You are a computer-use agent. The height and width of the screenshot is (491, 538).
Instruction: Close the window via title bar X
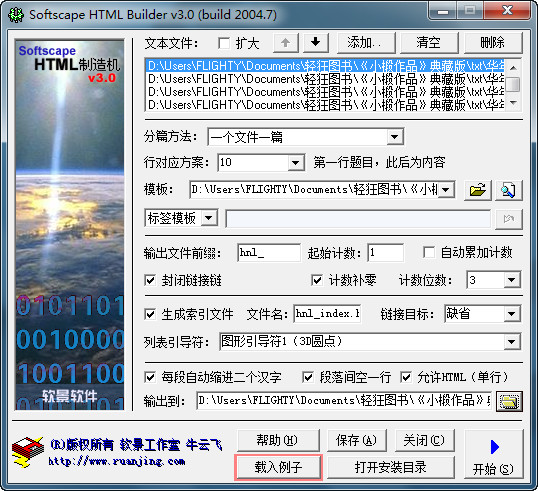507,11
